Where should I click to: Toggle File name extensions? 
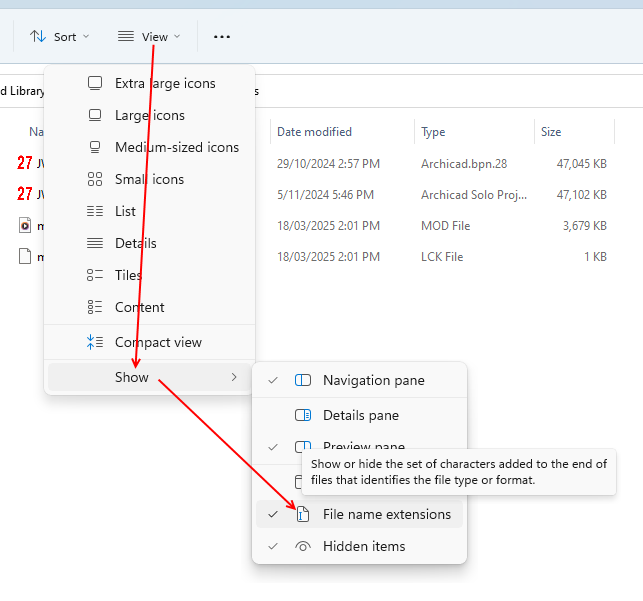point(359,514)
